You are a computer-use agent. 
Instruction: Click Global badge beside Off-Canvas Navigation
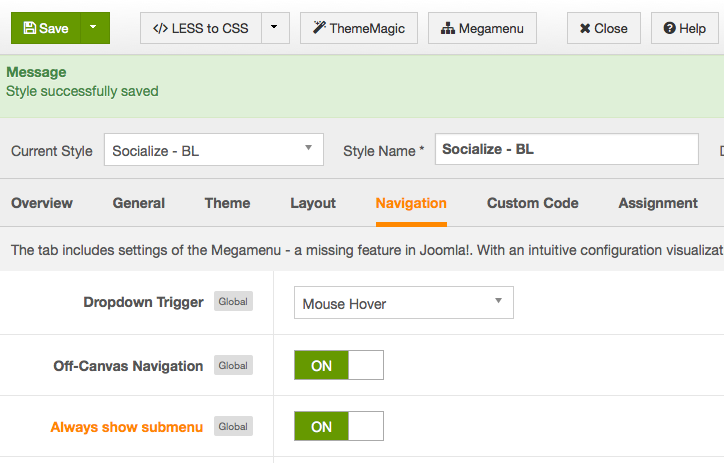coord(233,365)
